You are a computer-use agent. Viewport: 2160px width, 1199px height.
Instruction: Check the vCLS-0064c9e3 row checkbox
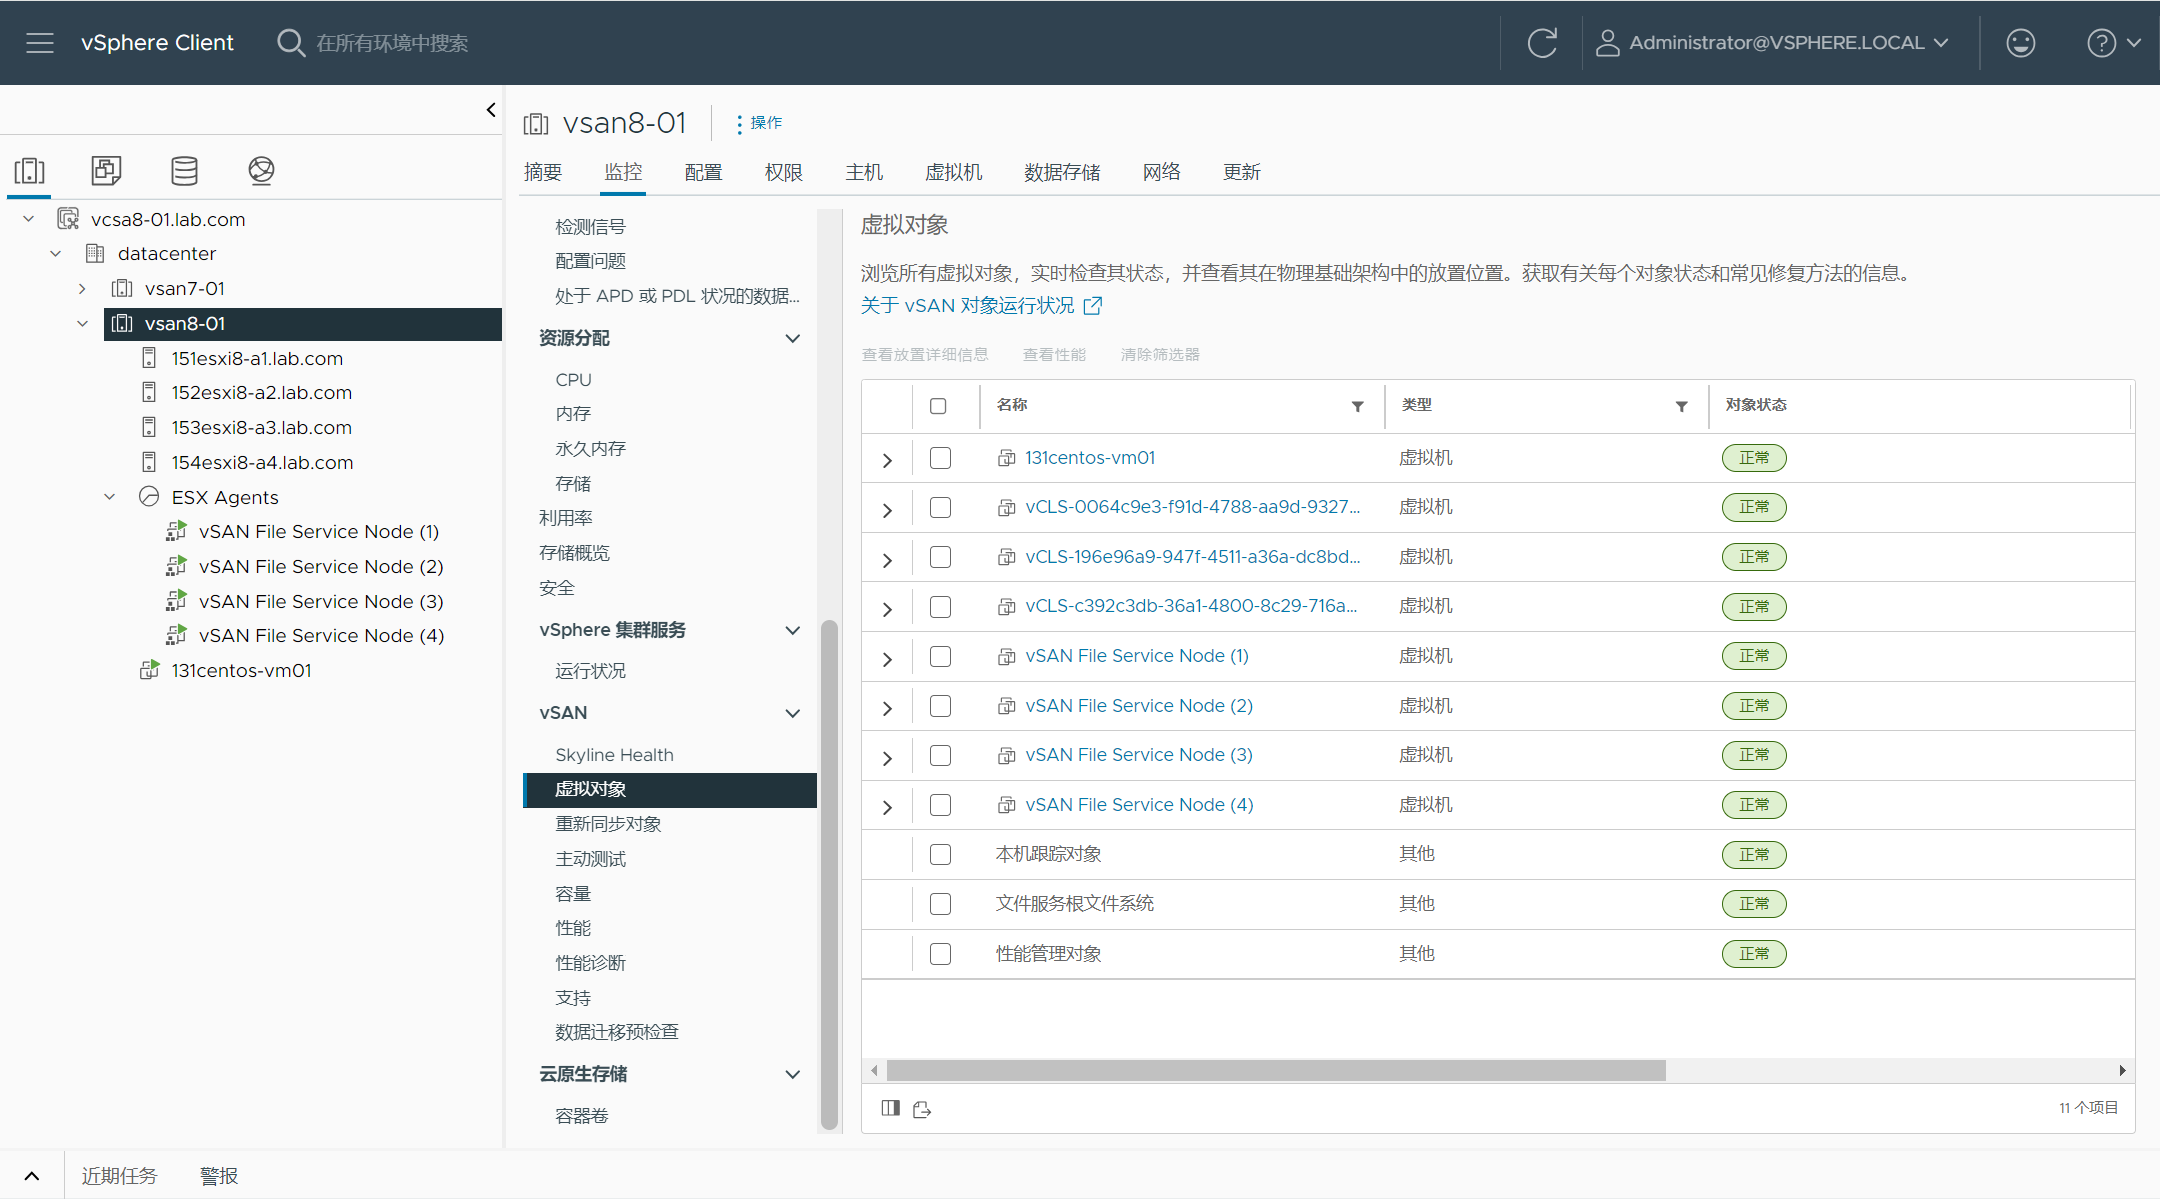[x=940, y=508]
